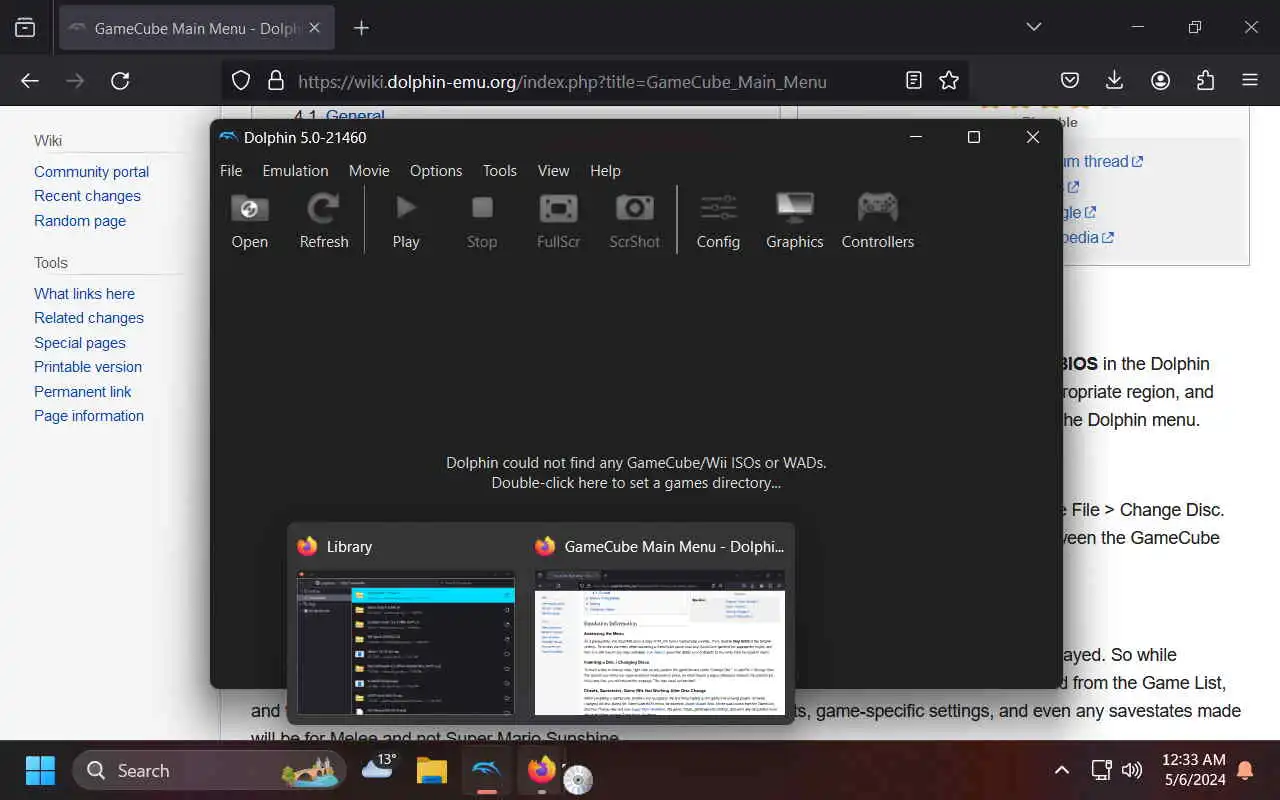Expand the list all tabs dropdown
This screenshot has height=800, width=1280.
(x=1034, y=27)
